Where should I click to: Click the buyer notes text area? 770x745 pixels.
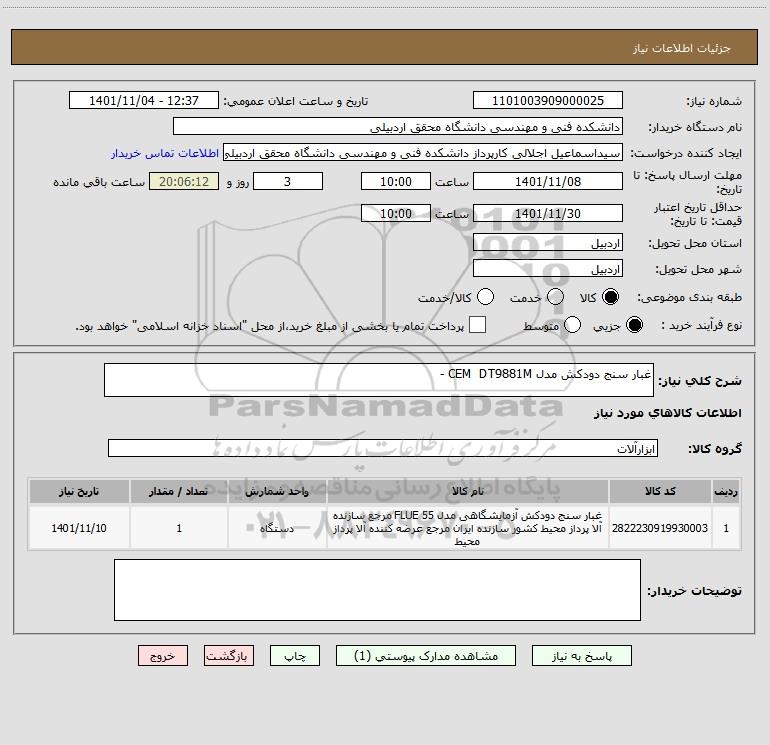(x=377, y=590)
